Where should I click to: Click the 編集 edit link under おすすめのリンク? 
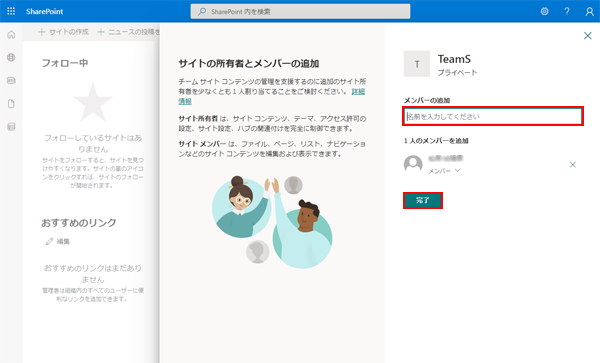coord(58,241)
